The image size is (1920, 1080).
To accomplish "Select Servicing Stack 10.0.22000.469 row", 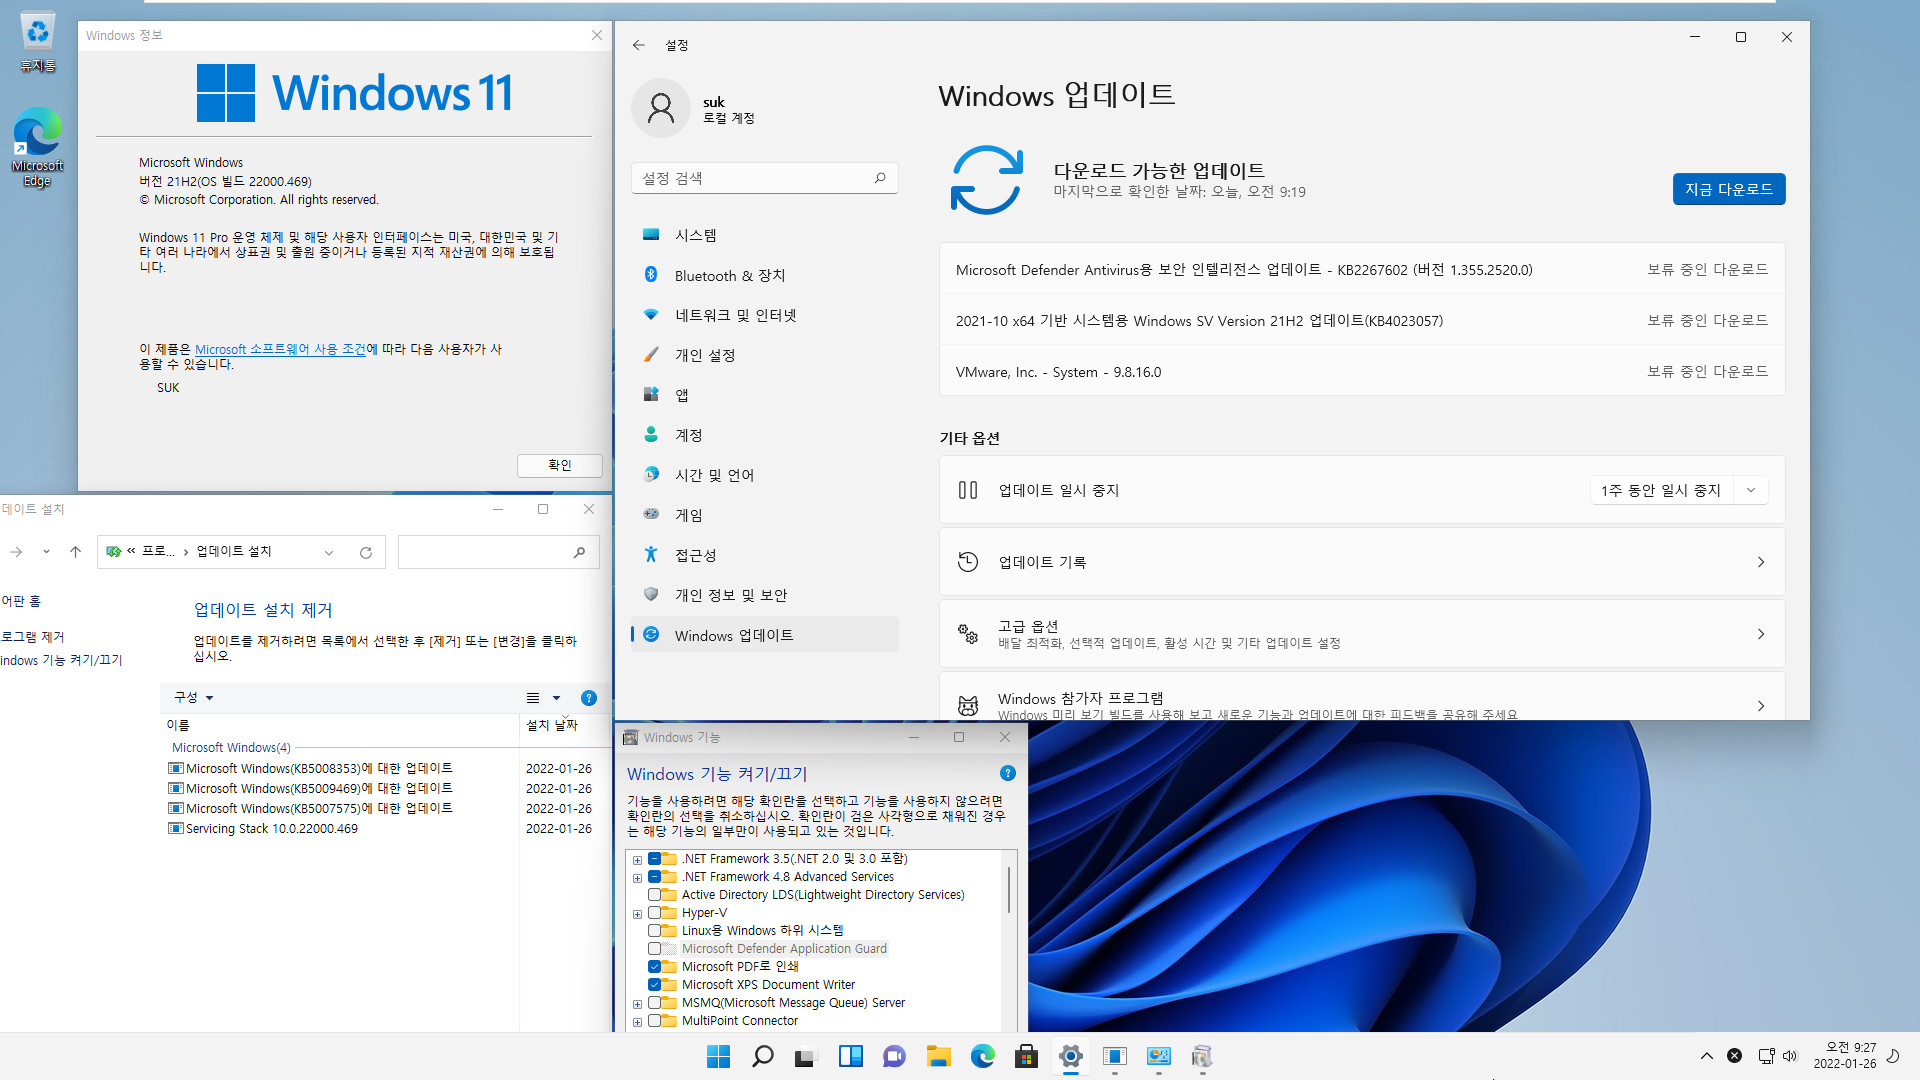I will tap(380, 828).
